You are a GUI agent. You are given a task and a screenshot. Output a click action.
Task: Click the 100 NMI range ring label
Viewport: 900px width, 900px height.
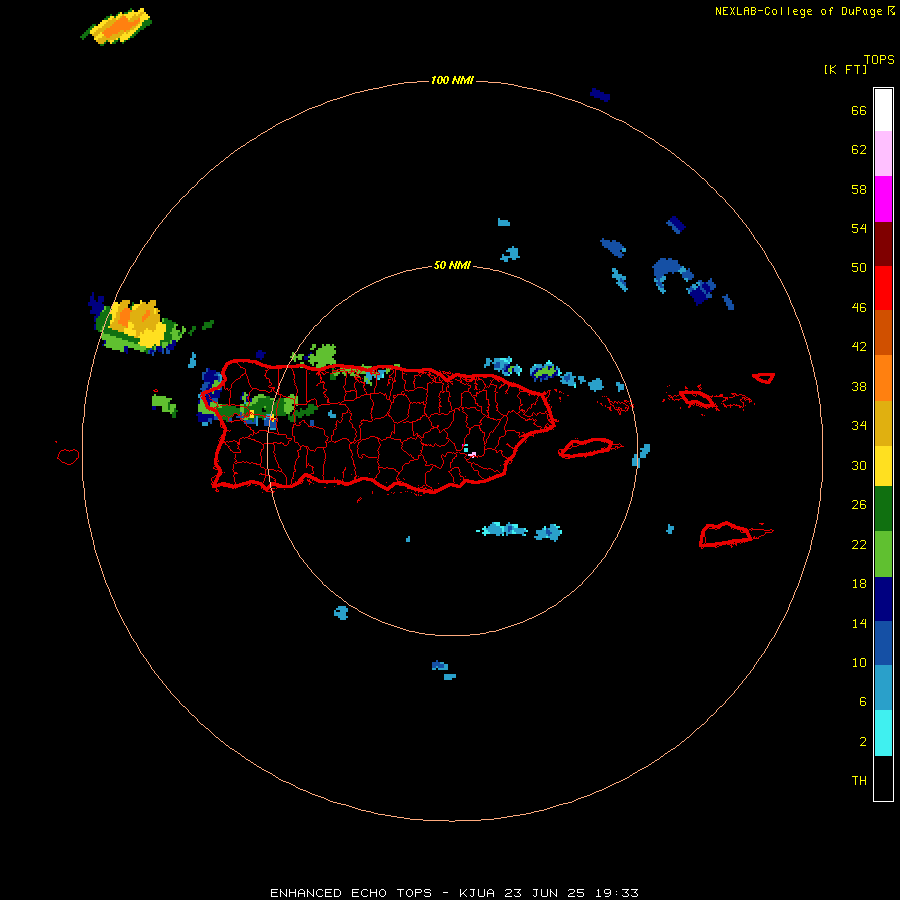point(452,80)
